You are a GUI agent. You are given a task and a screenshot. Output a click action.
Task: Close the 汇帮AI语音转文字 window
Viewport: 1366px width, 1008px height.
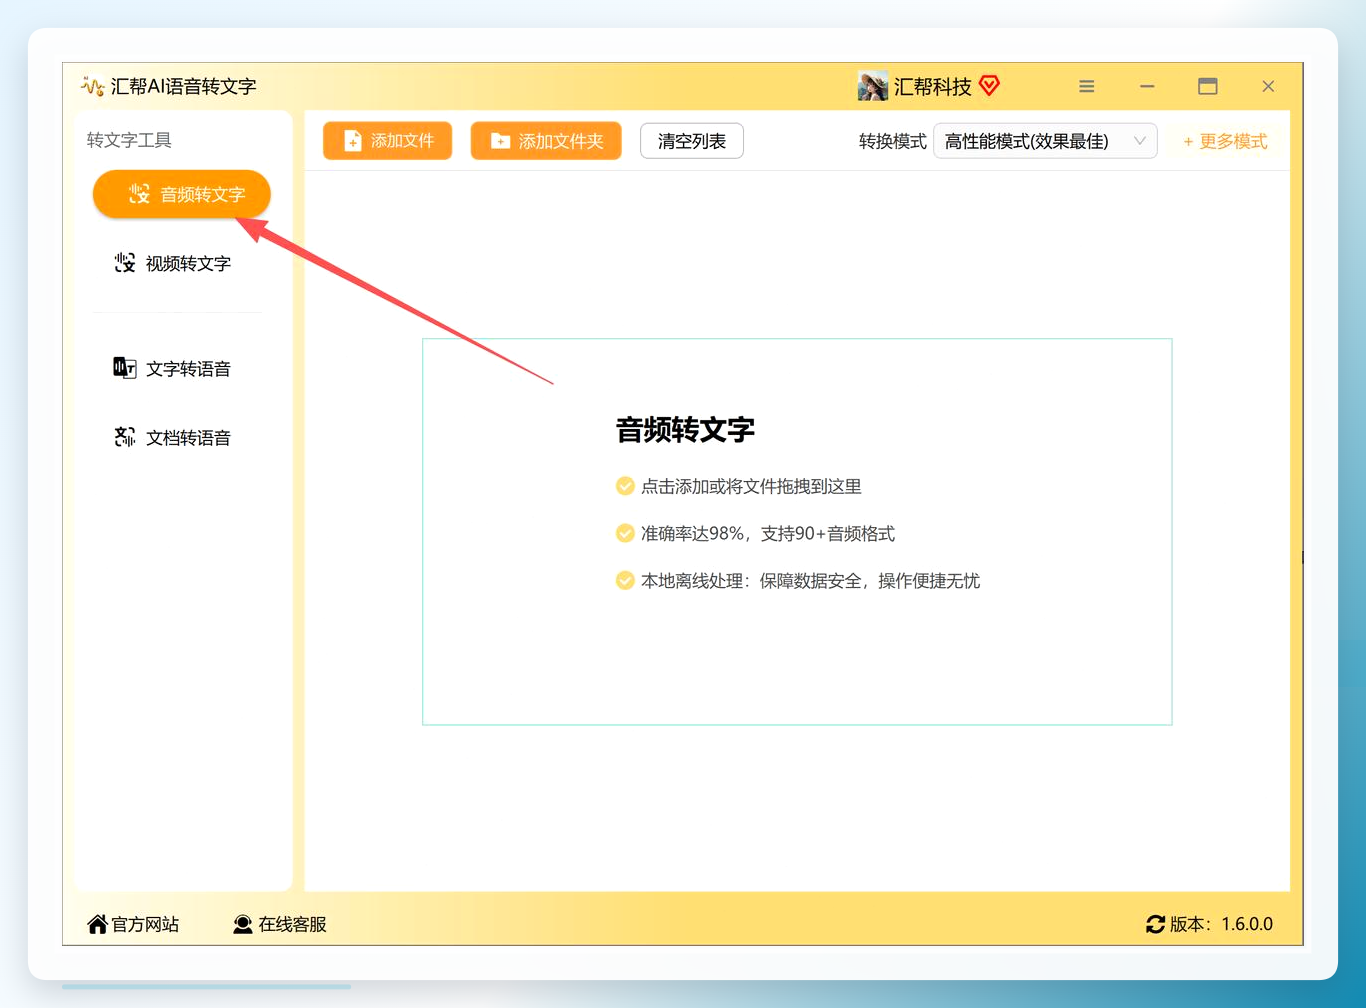pyautogui.click(x=1268, y=86)
